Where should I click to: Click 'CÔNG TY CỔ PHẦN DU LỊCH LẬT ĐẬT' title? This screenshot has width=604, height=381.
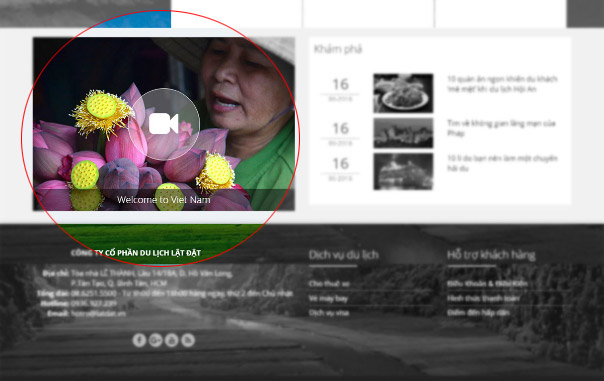click(x=136, y=253)
